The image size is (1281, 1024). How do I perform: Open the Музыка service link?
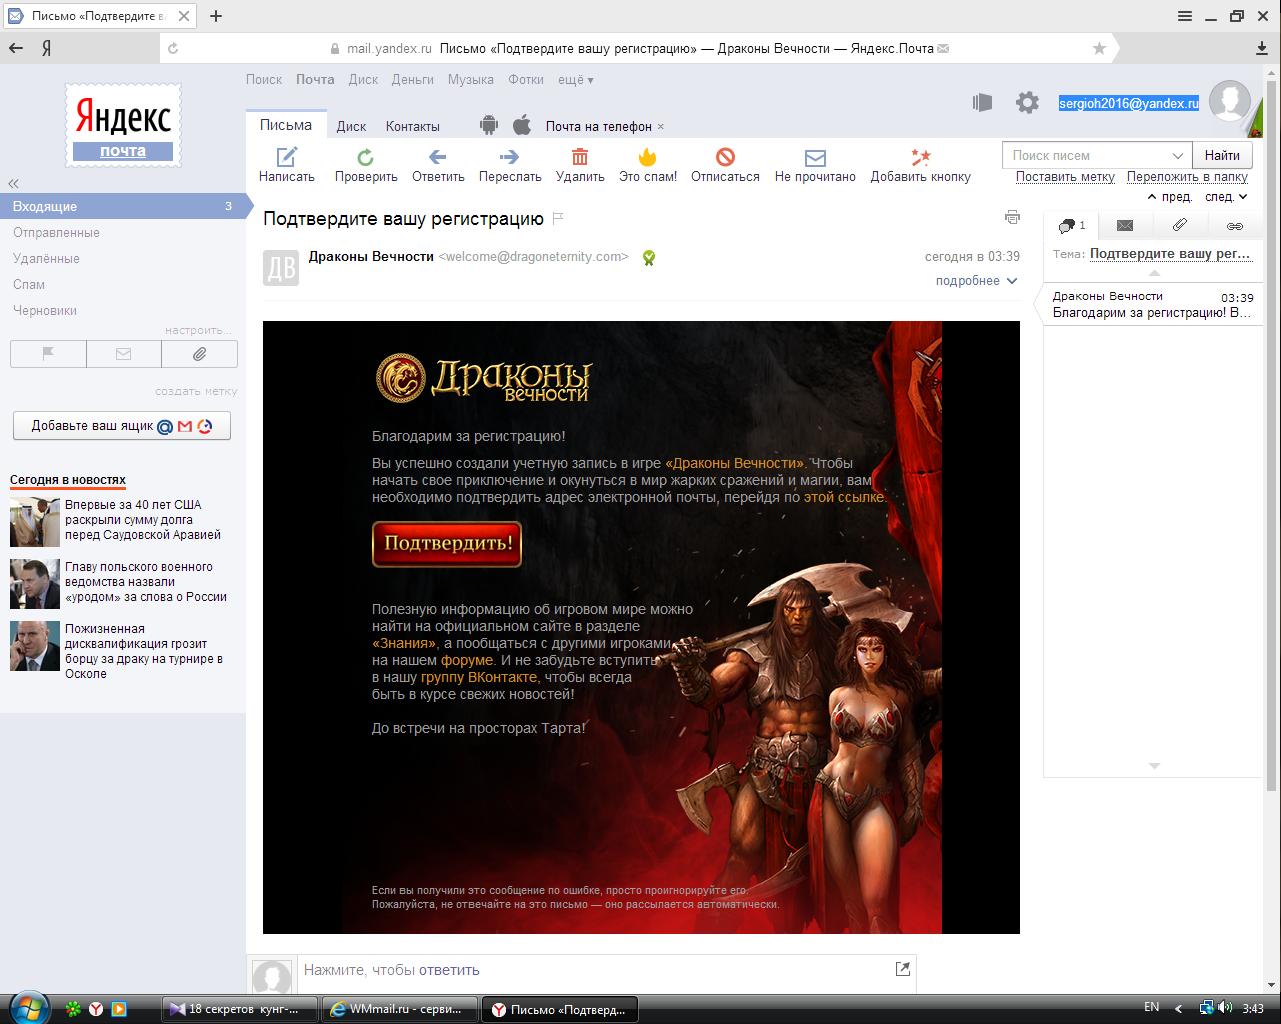pos(471,79)
